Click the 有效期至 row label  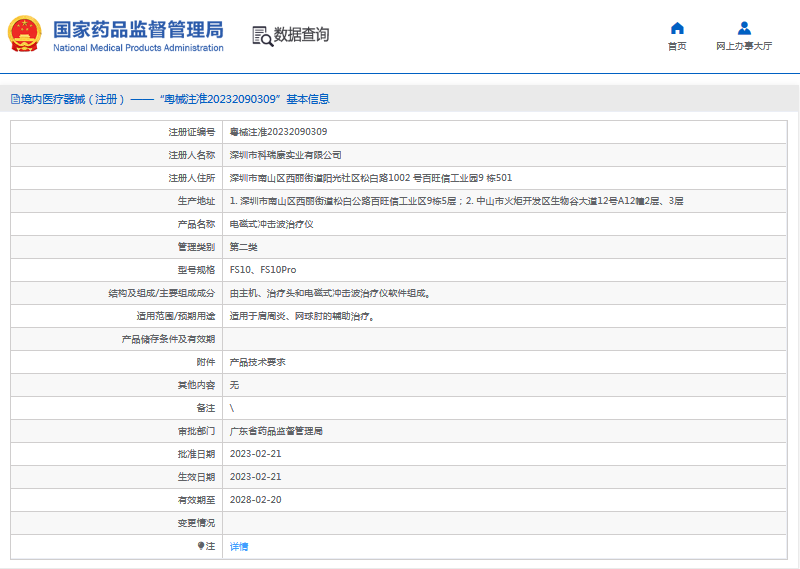tap(196, 500)
